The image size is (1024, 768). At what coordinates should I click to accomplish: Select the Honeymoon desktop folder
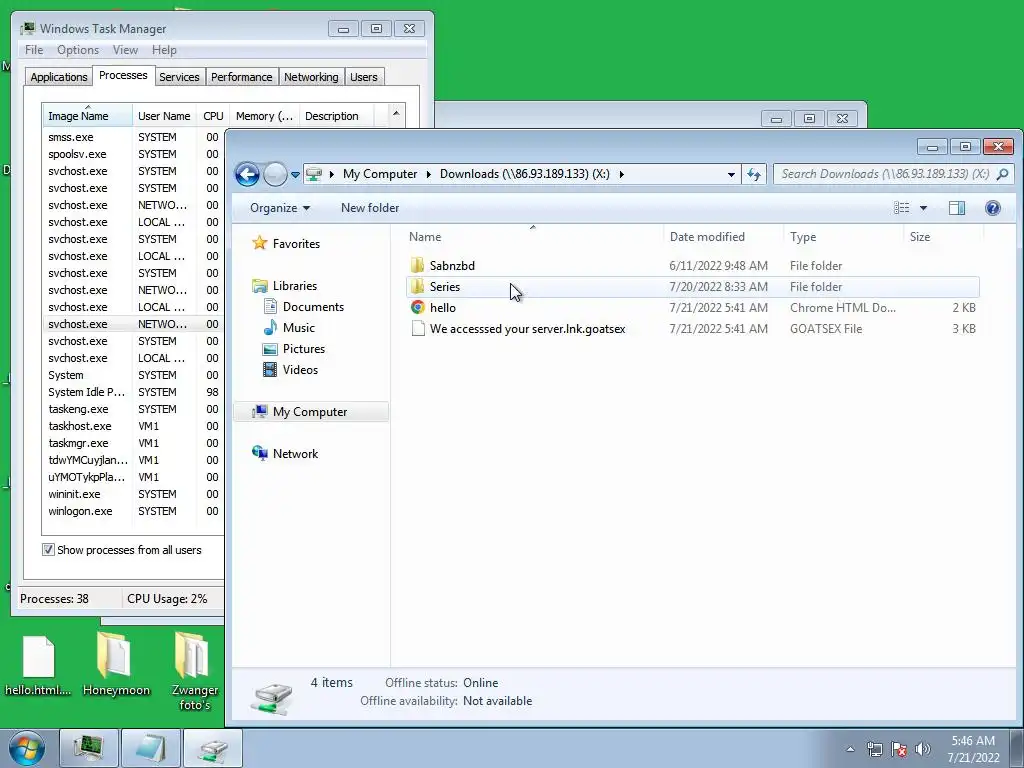(116, 664)
